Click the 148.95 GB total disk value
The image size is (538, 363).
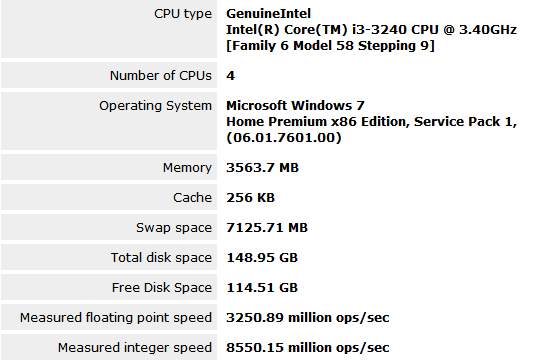[262, 258]
